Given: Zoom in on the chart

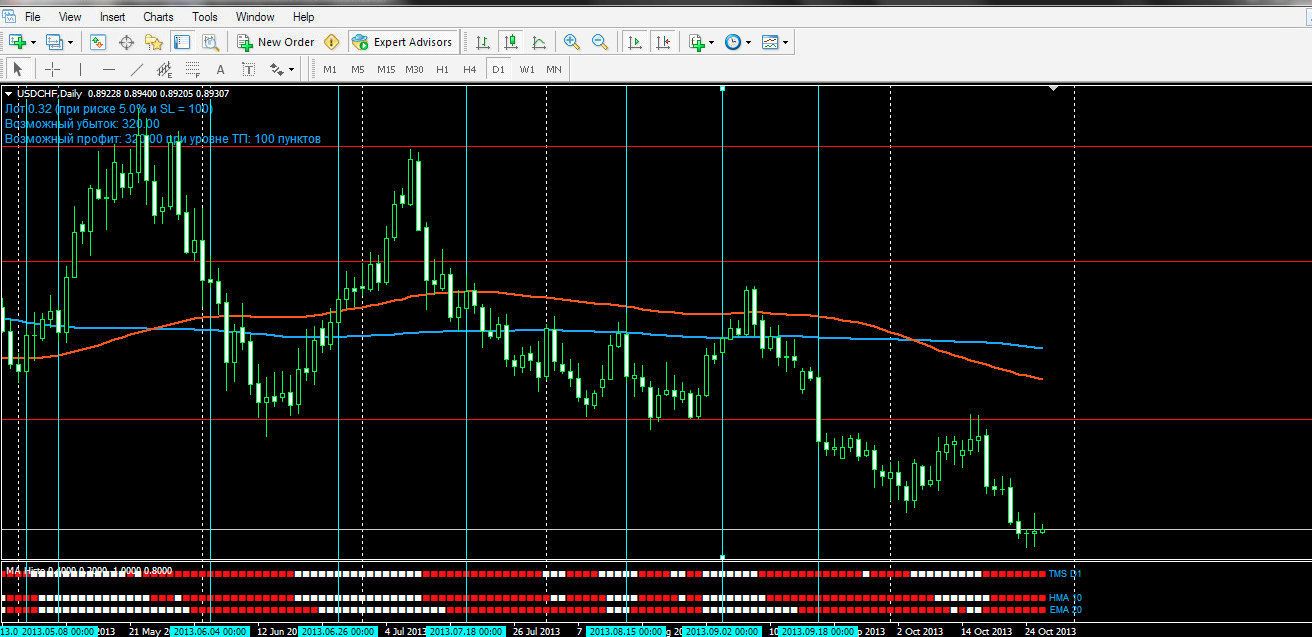Looking at the screenshot, I should (x=572, y=42).
